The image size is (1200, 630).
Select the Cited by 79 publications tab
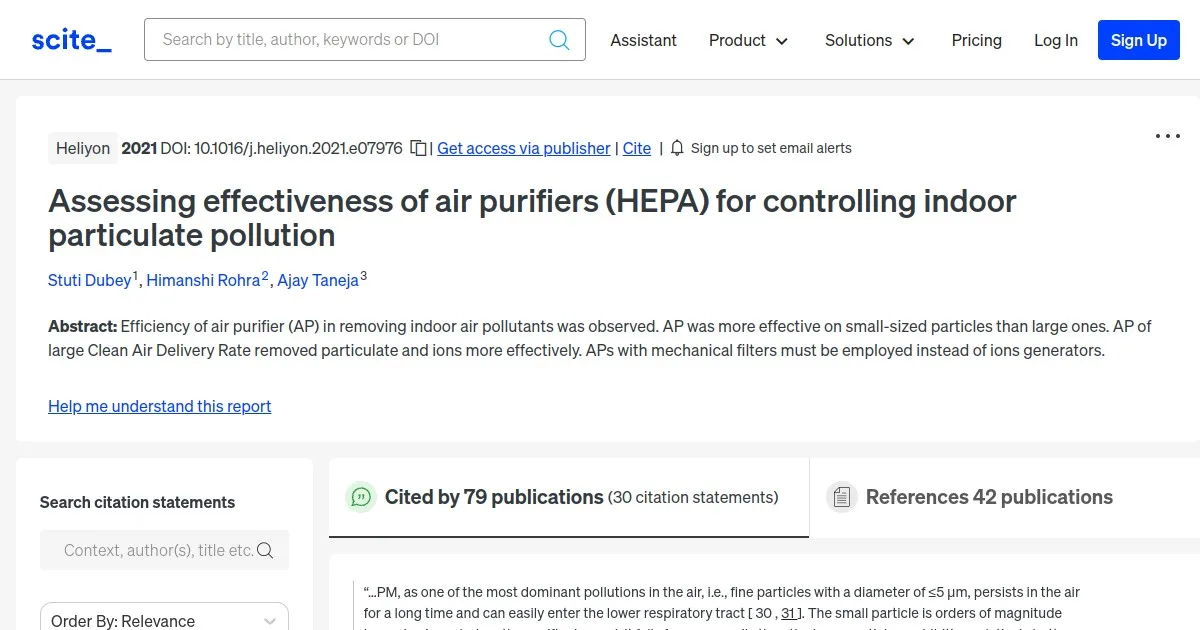(x=580, y=497)
